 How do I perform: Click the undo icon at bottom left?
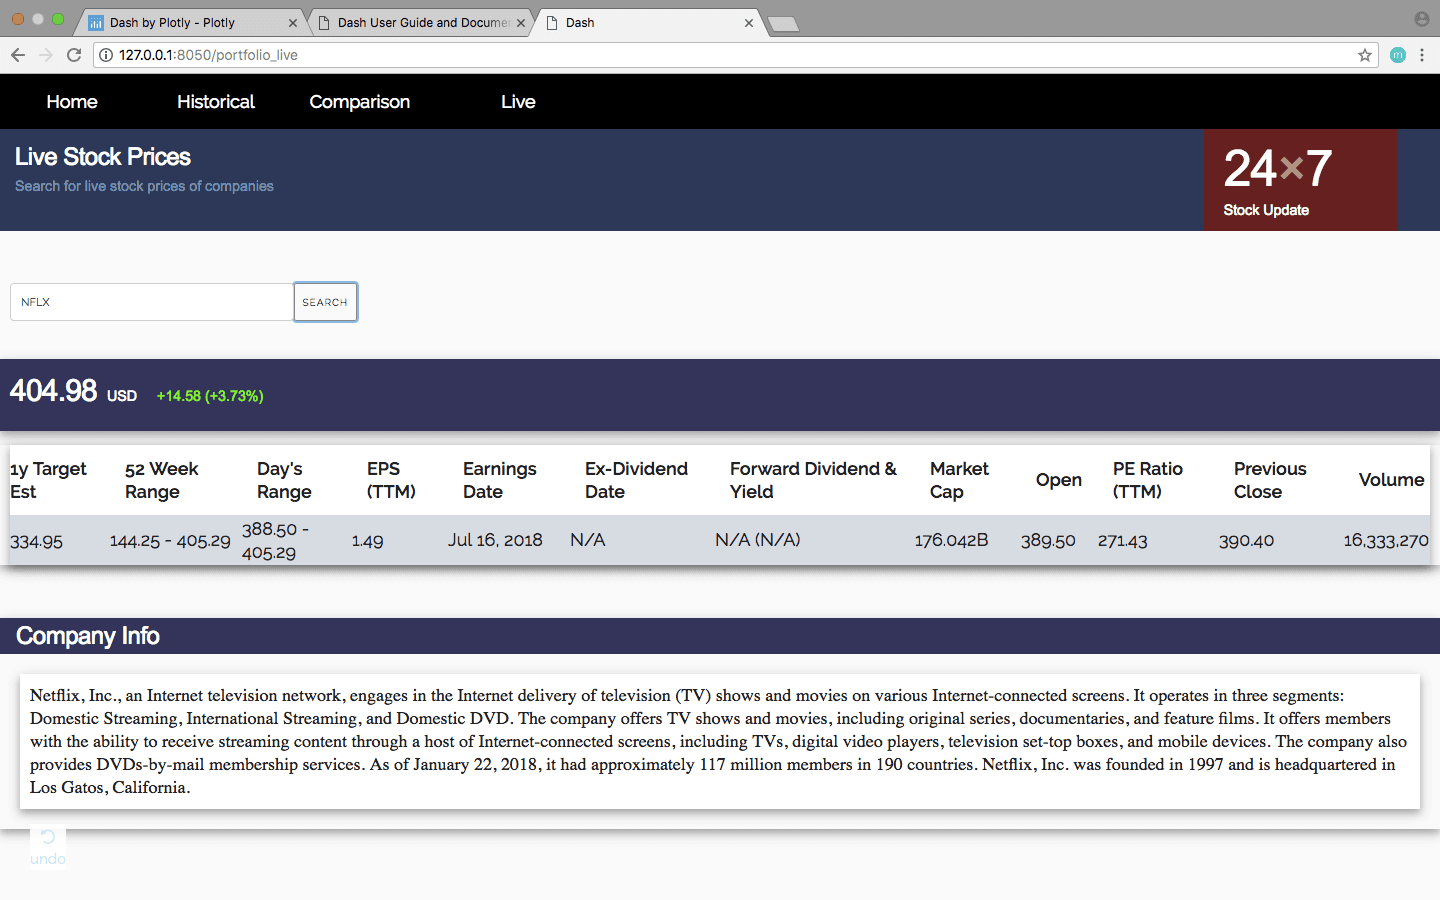pos(48,837)
